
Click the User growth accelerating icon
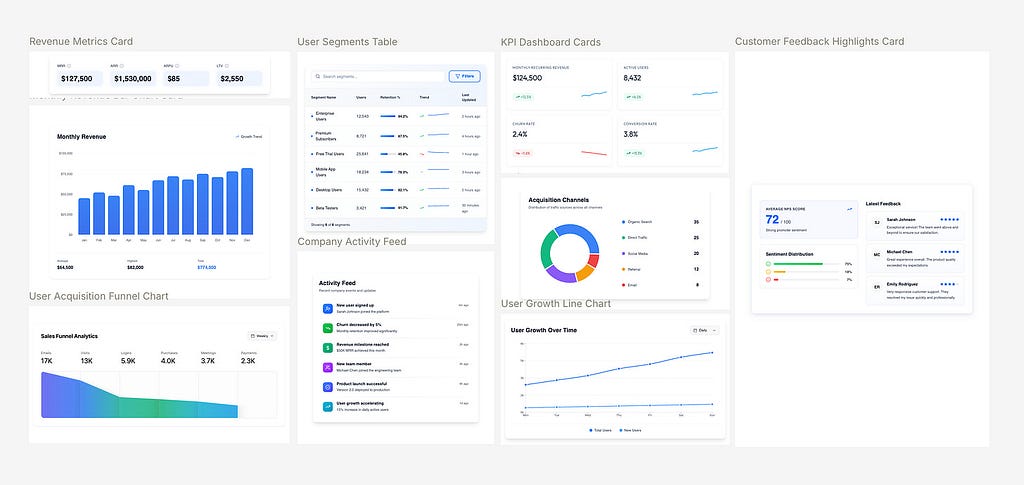click(327, 406)
